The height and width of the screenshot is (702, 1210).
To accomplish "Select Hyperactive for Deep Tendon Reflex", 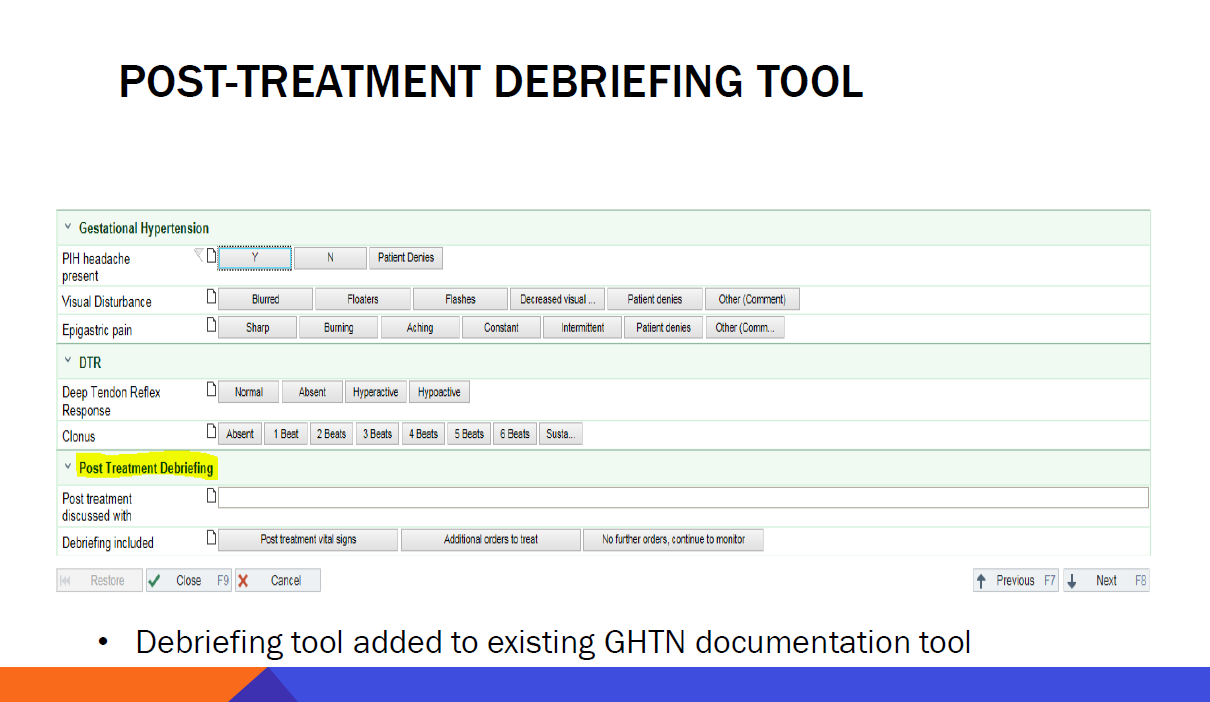I will [x=375, y=392].
